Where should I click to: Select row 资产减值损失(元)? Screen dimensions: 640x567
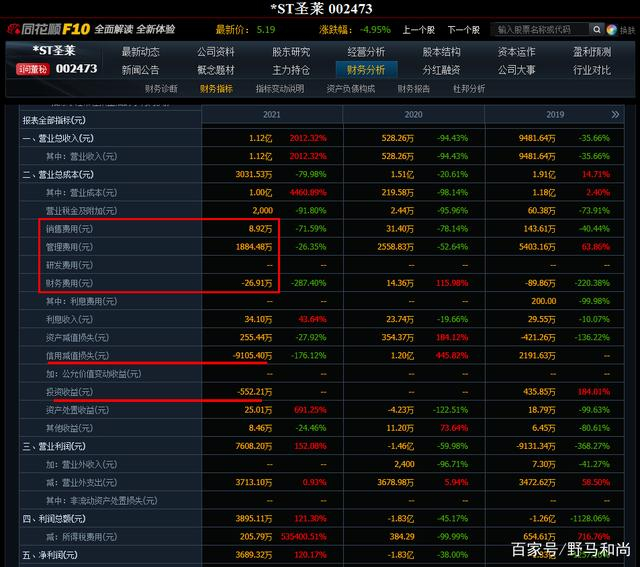322,338
